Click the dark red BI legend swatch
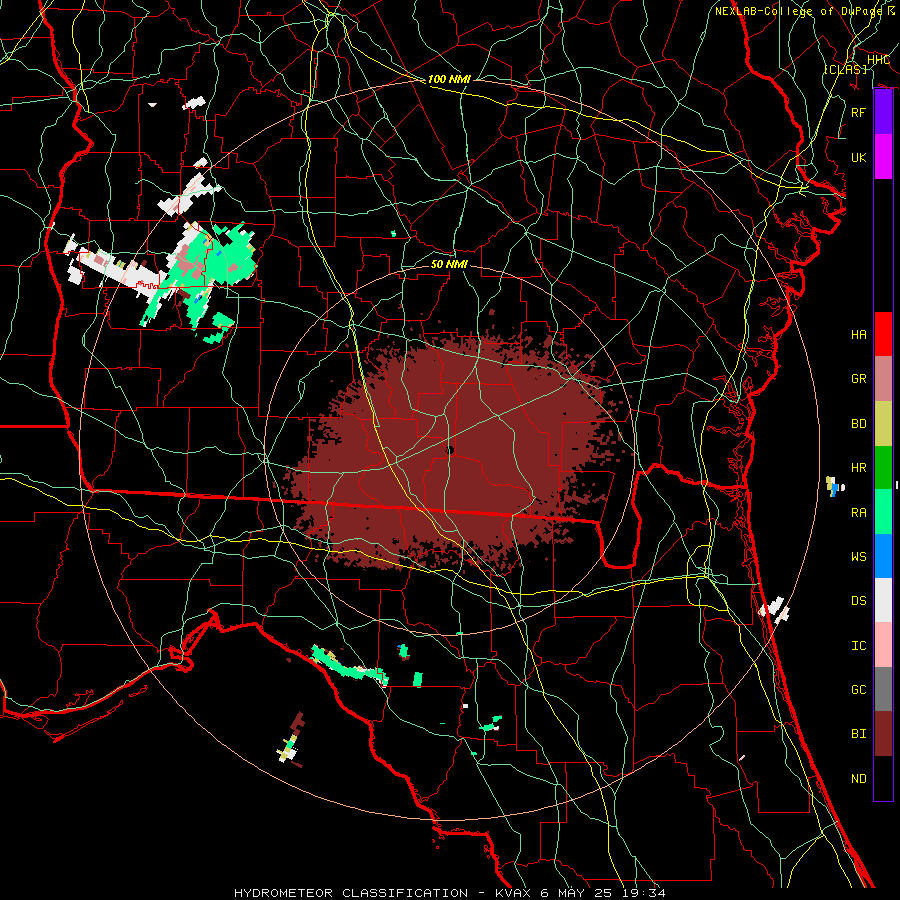This screenshot has height=900, width=900. pyautogui.click(x=883, y=734)
